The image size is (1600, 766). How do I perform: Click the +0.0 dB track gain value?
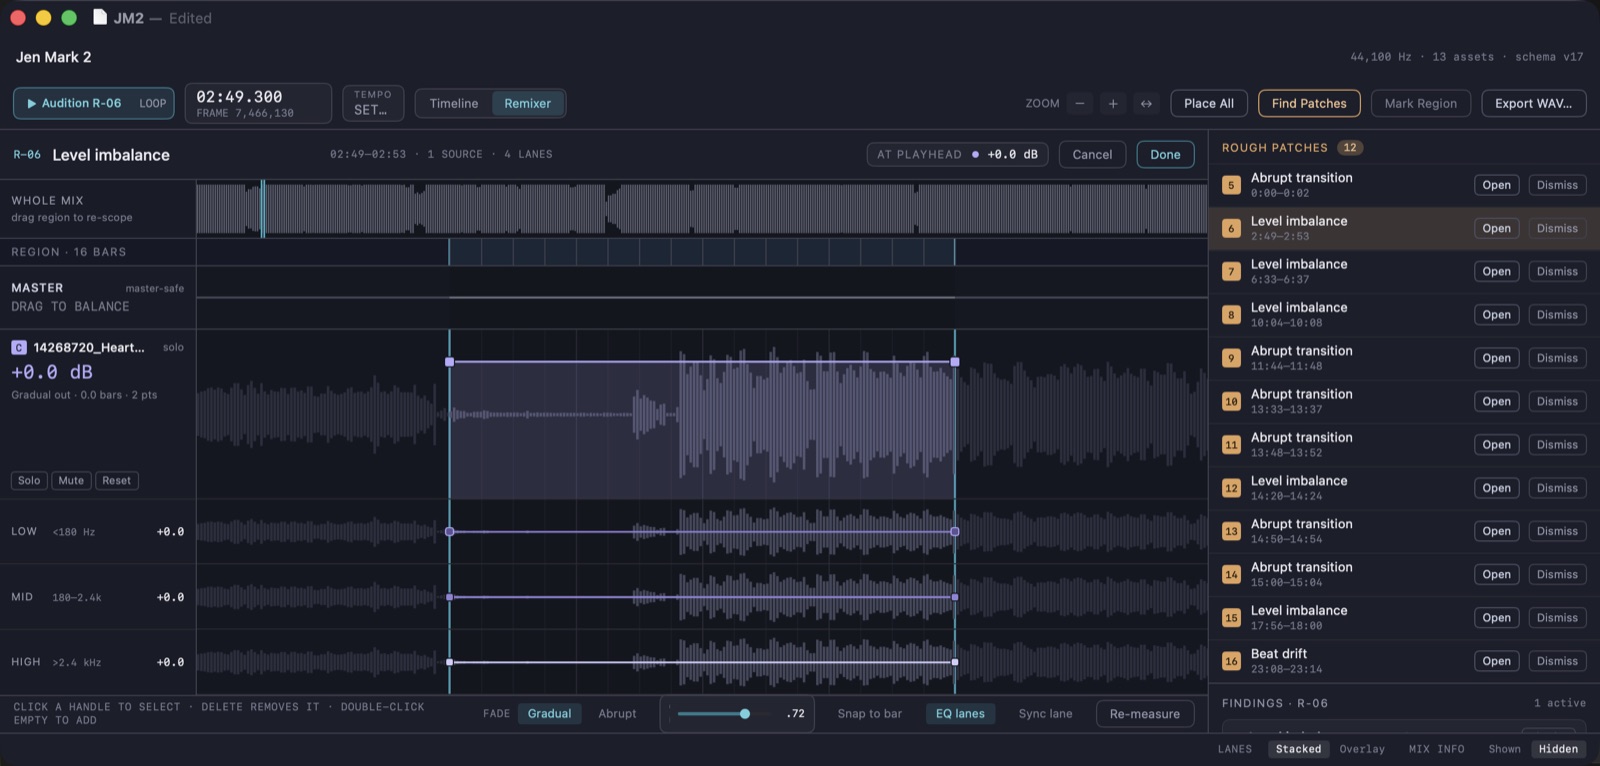52,372
